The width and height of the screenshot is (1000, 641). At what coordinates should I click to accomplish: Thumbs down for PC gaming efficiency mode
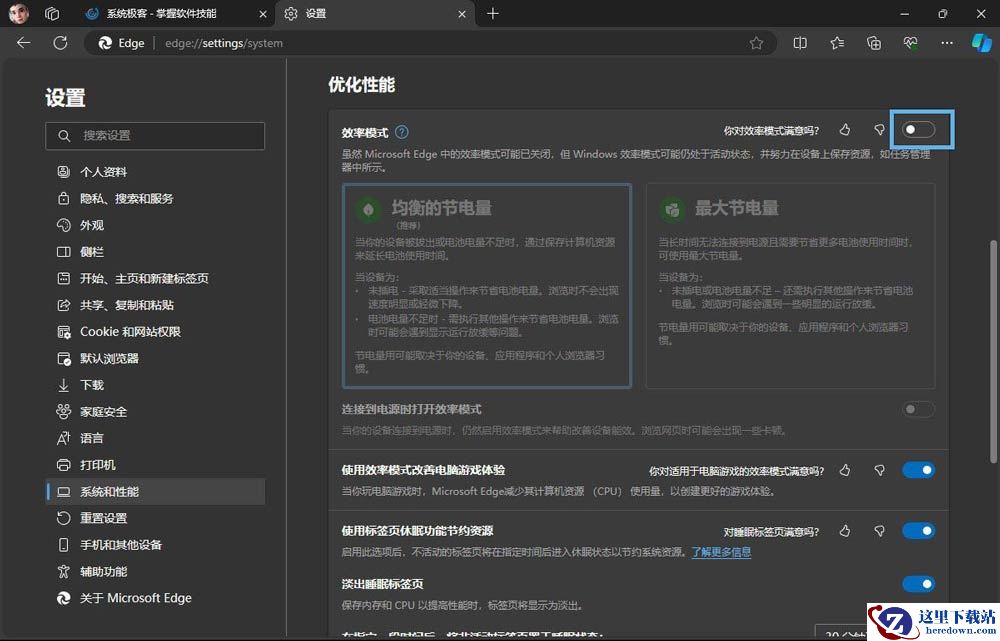[x=879, y=470]
